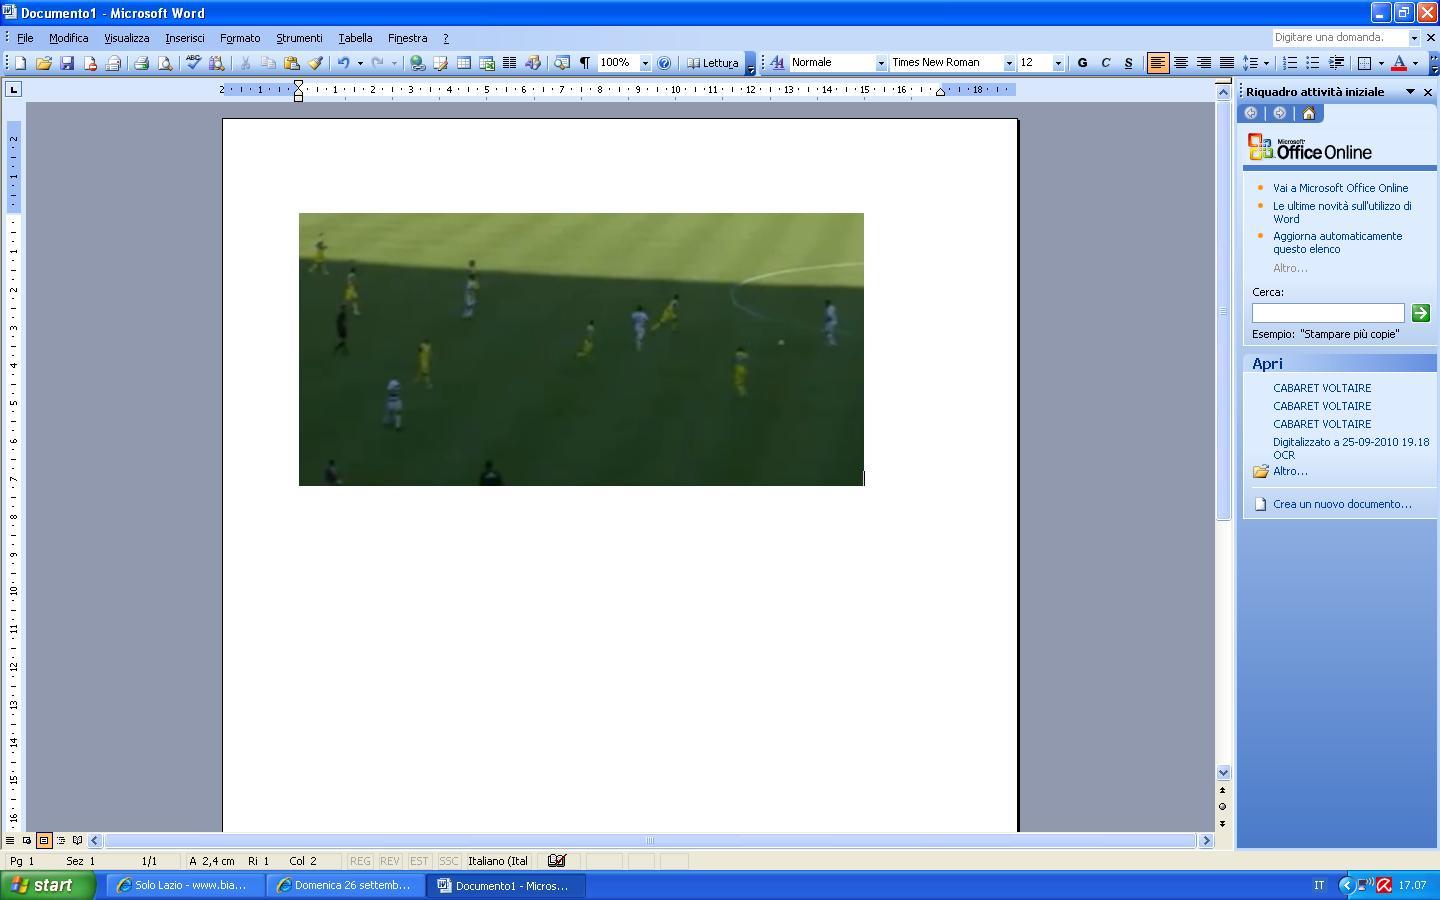The height and width of the screenshot is (900, 1440).
Task: Open the Inserisci menu
Action: 184,38
